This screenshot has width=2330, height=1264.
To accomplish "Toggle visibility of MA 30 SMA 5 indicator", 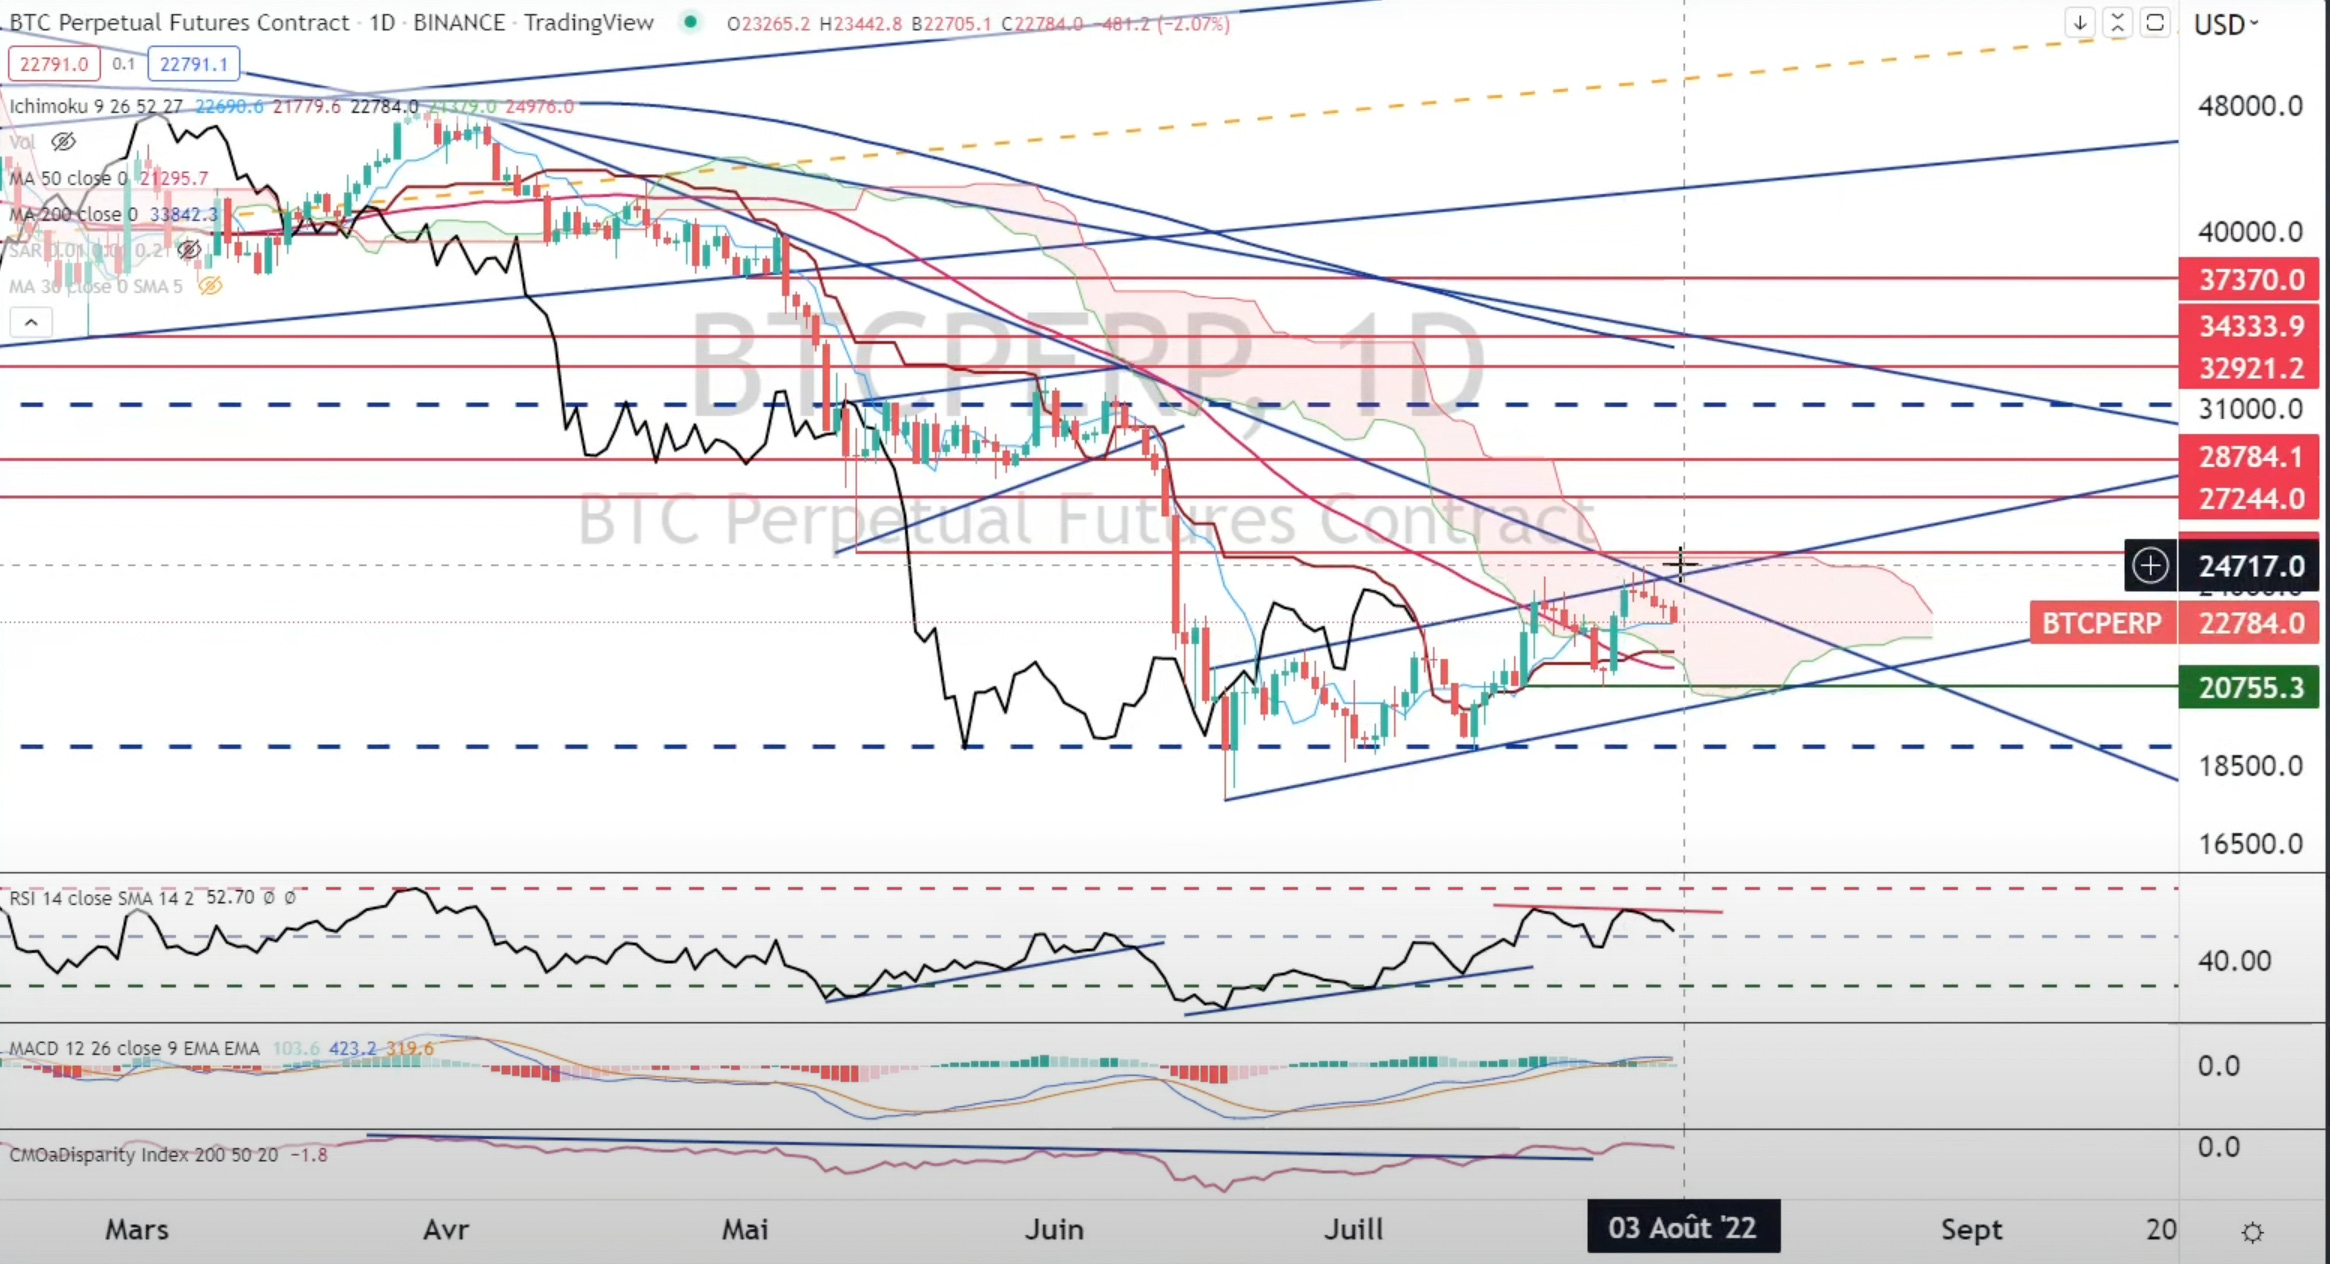I will [x=209, y=286].
